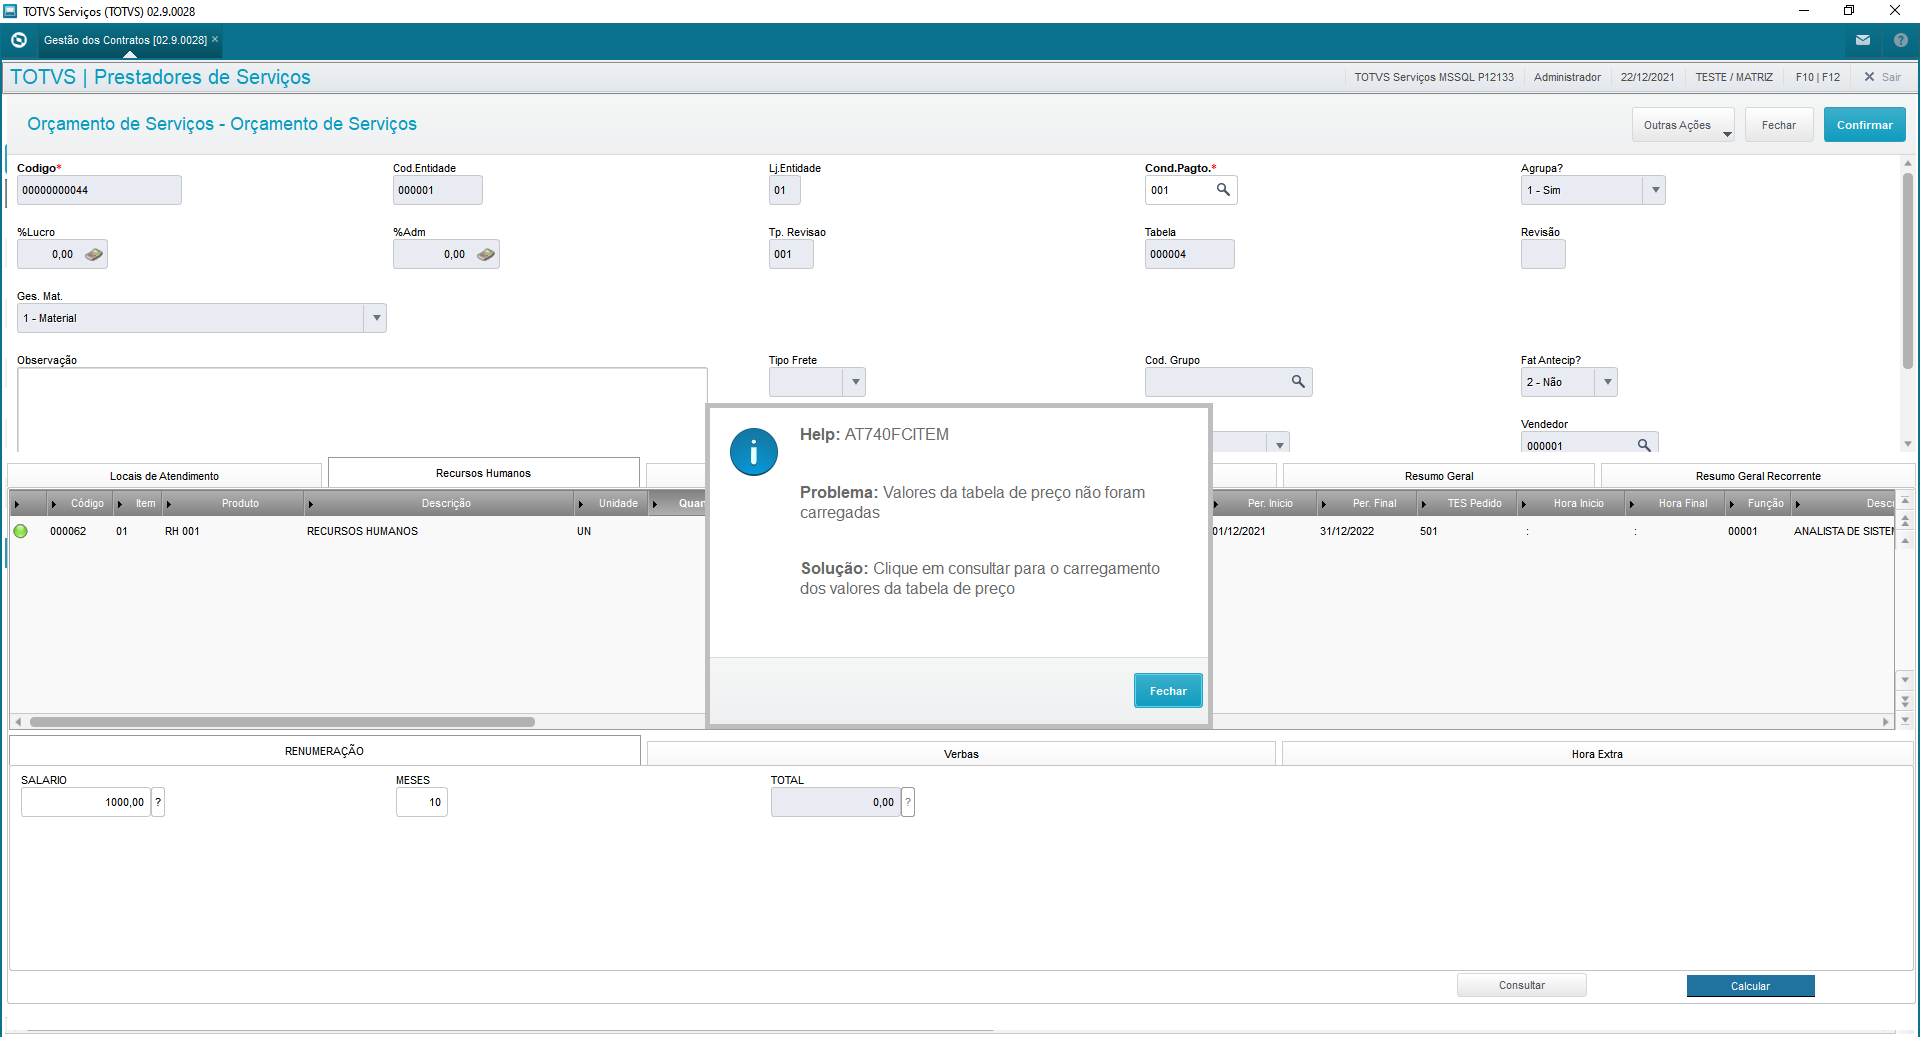
Task: Switch to Verbas tab
Action: (x=961, y=754)
